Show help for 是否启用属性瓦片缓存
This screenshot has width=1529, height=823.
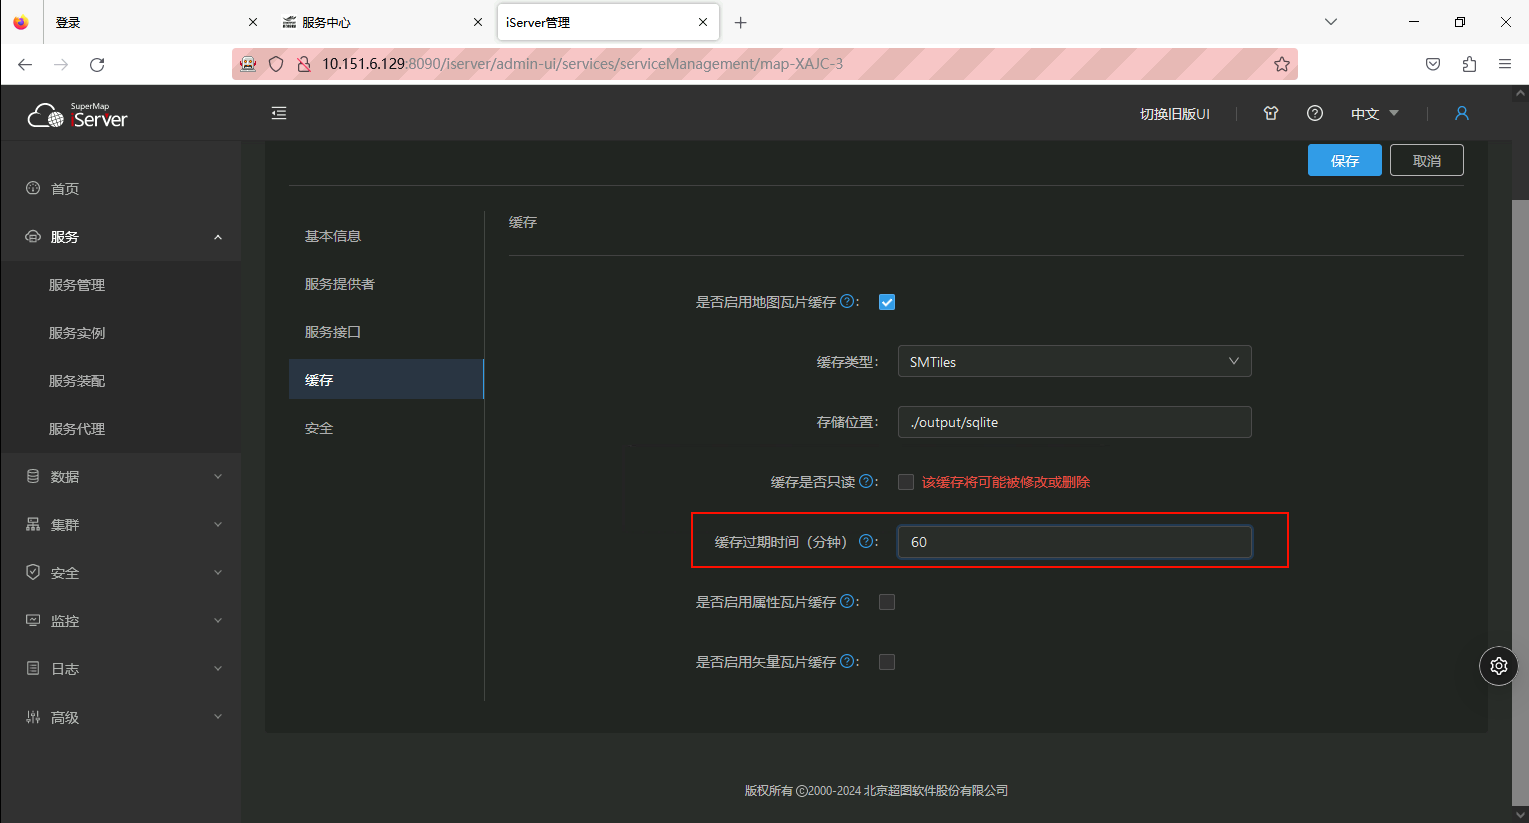coord(847,601)
